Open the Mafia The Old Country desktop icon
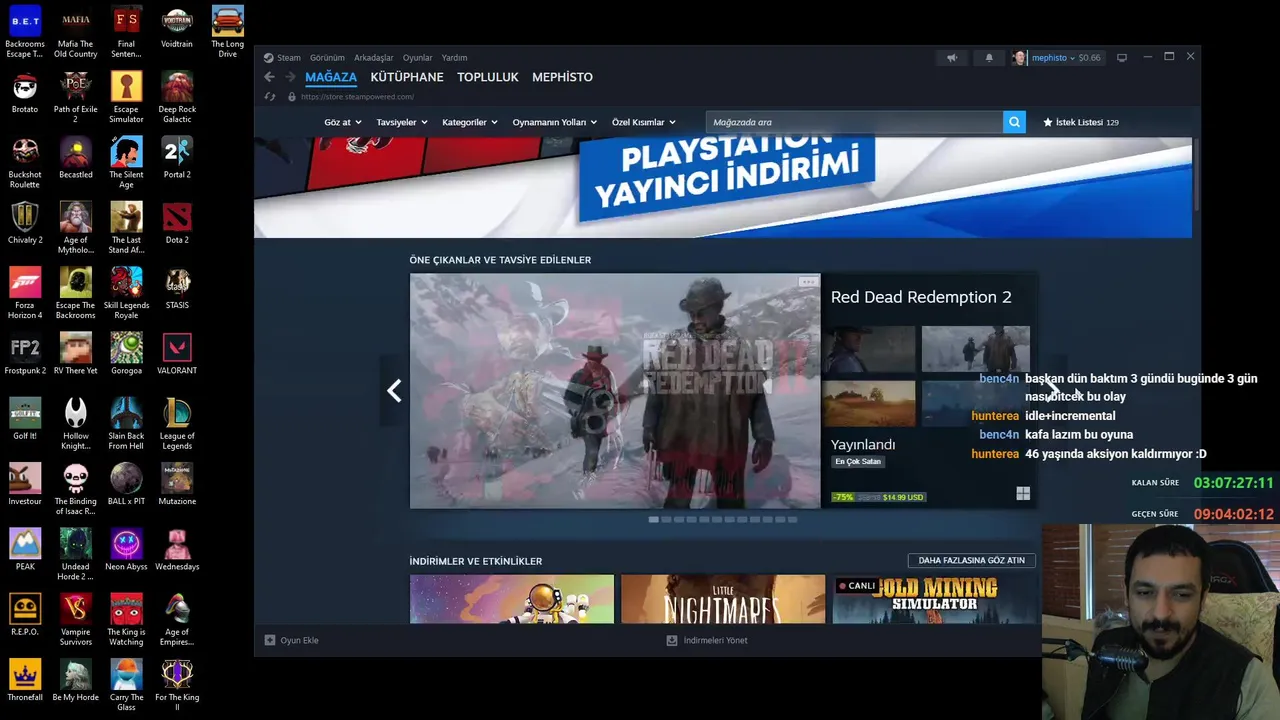Viewport: 1280px width, 720px height. point(75,30)
